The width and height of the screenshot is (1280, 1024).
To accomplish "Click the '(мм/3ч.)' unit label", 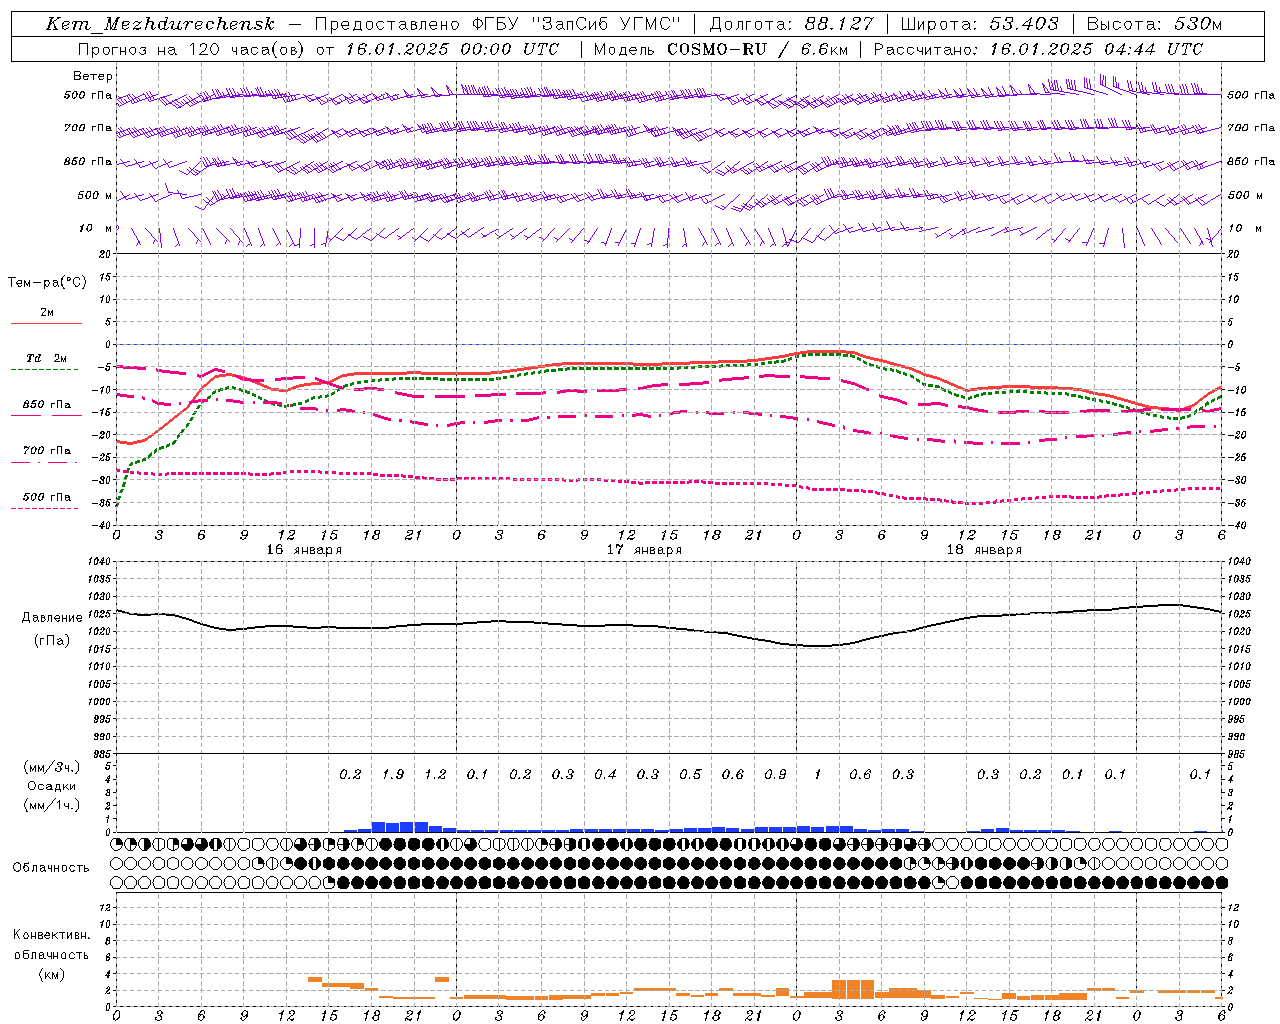I will (52, 767).
